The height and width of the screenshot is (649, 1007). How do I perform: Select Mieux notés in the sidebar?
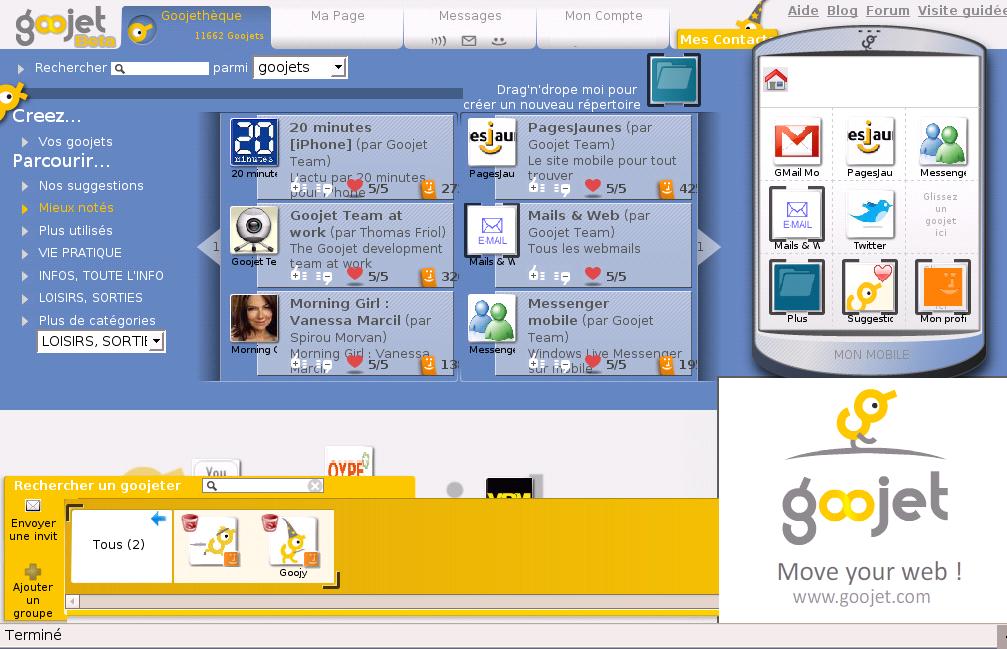click(76, 208)
